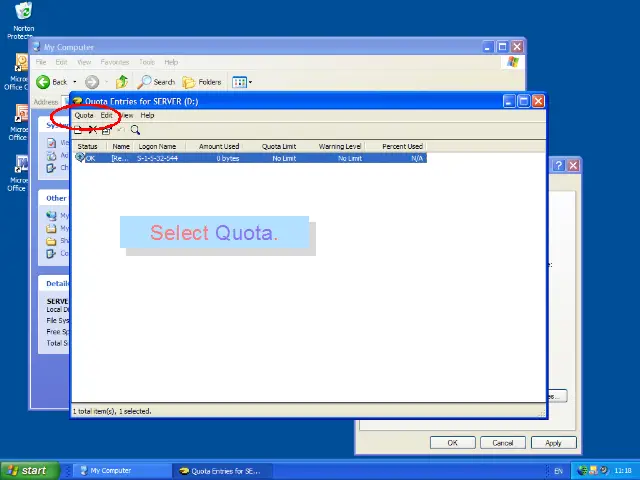
Task: Open quota entry Properties toolbar icon
Action: tap(106, 130)
